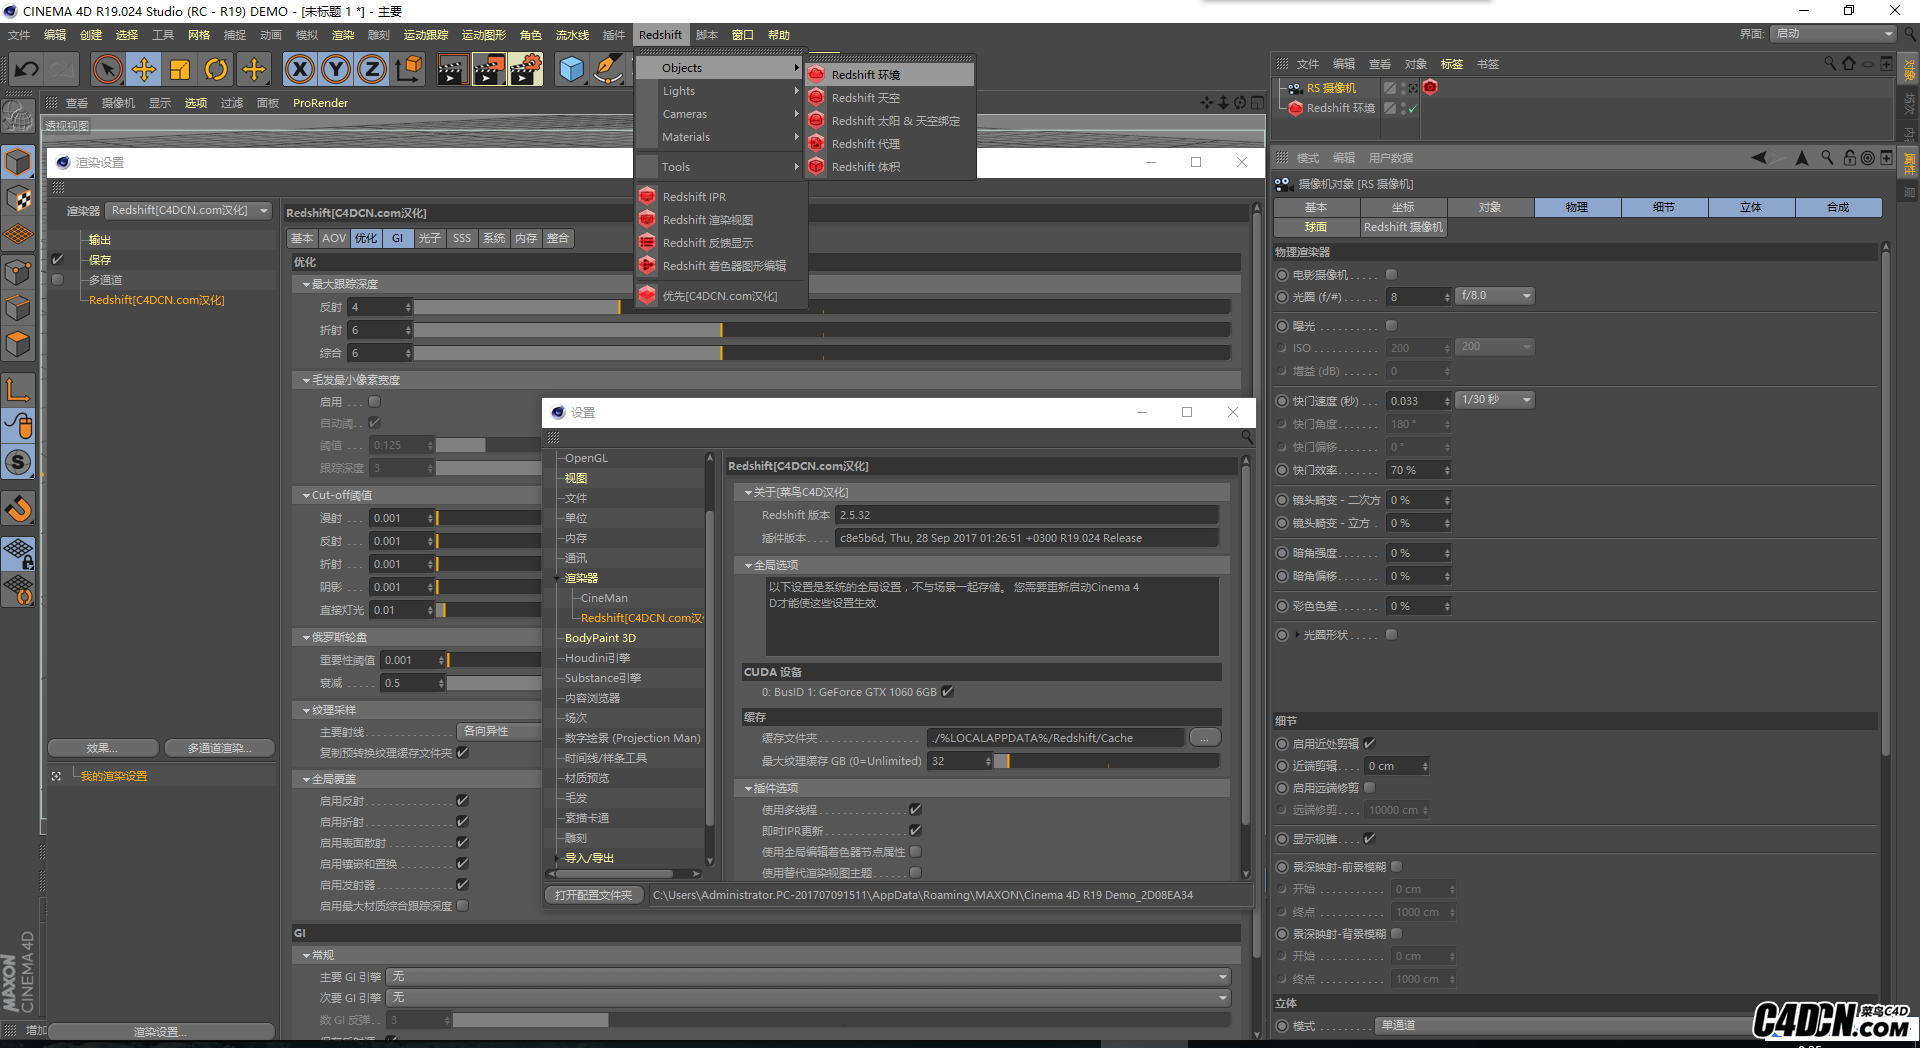Screen dimensions: 1920x1048
Task: Open the 次要 GI 引擎 dropdown
Action: [809, 997]
